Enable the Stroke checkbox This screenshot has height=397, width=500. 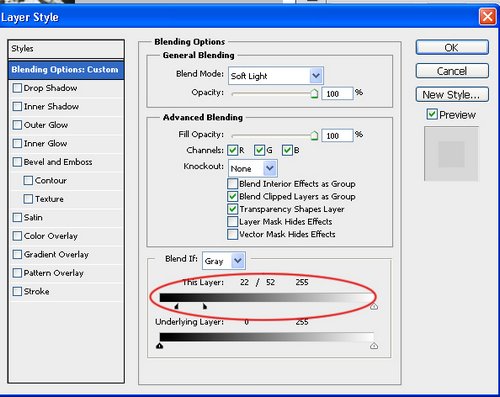pos(17,291)
